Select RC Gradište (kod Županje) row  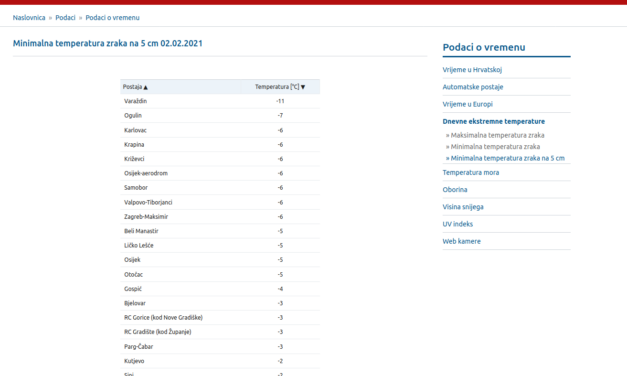(220, 332)
